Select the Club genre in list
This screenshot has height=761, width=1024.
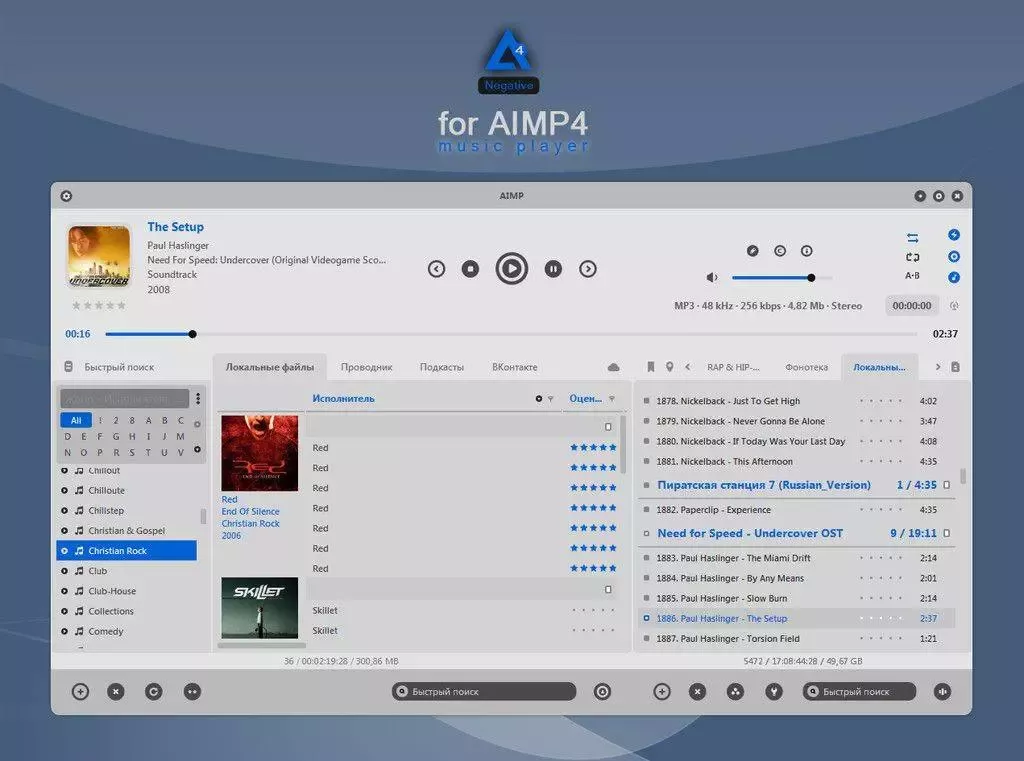tap(98, 571)
